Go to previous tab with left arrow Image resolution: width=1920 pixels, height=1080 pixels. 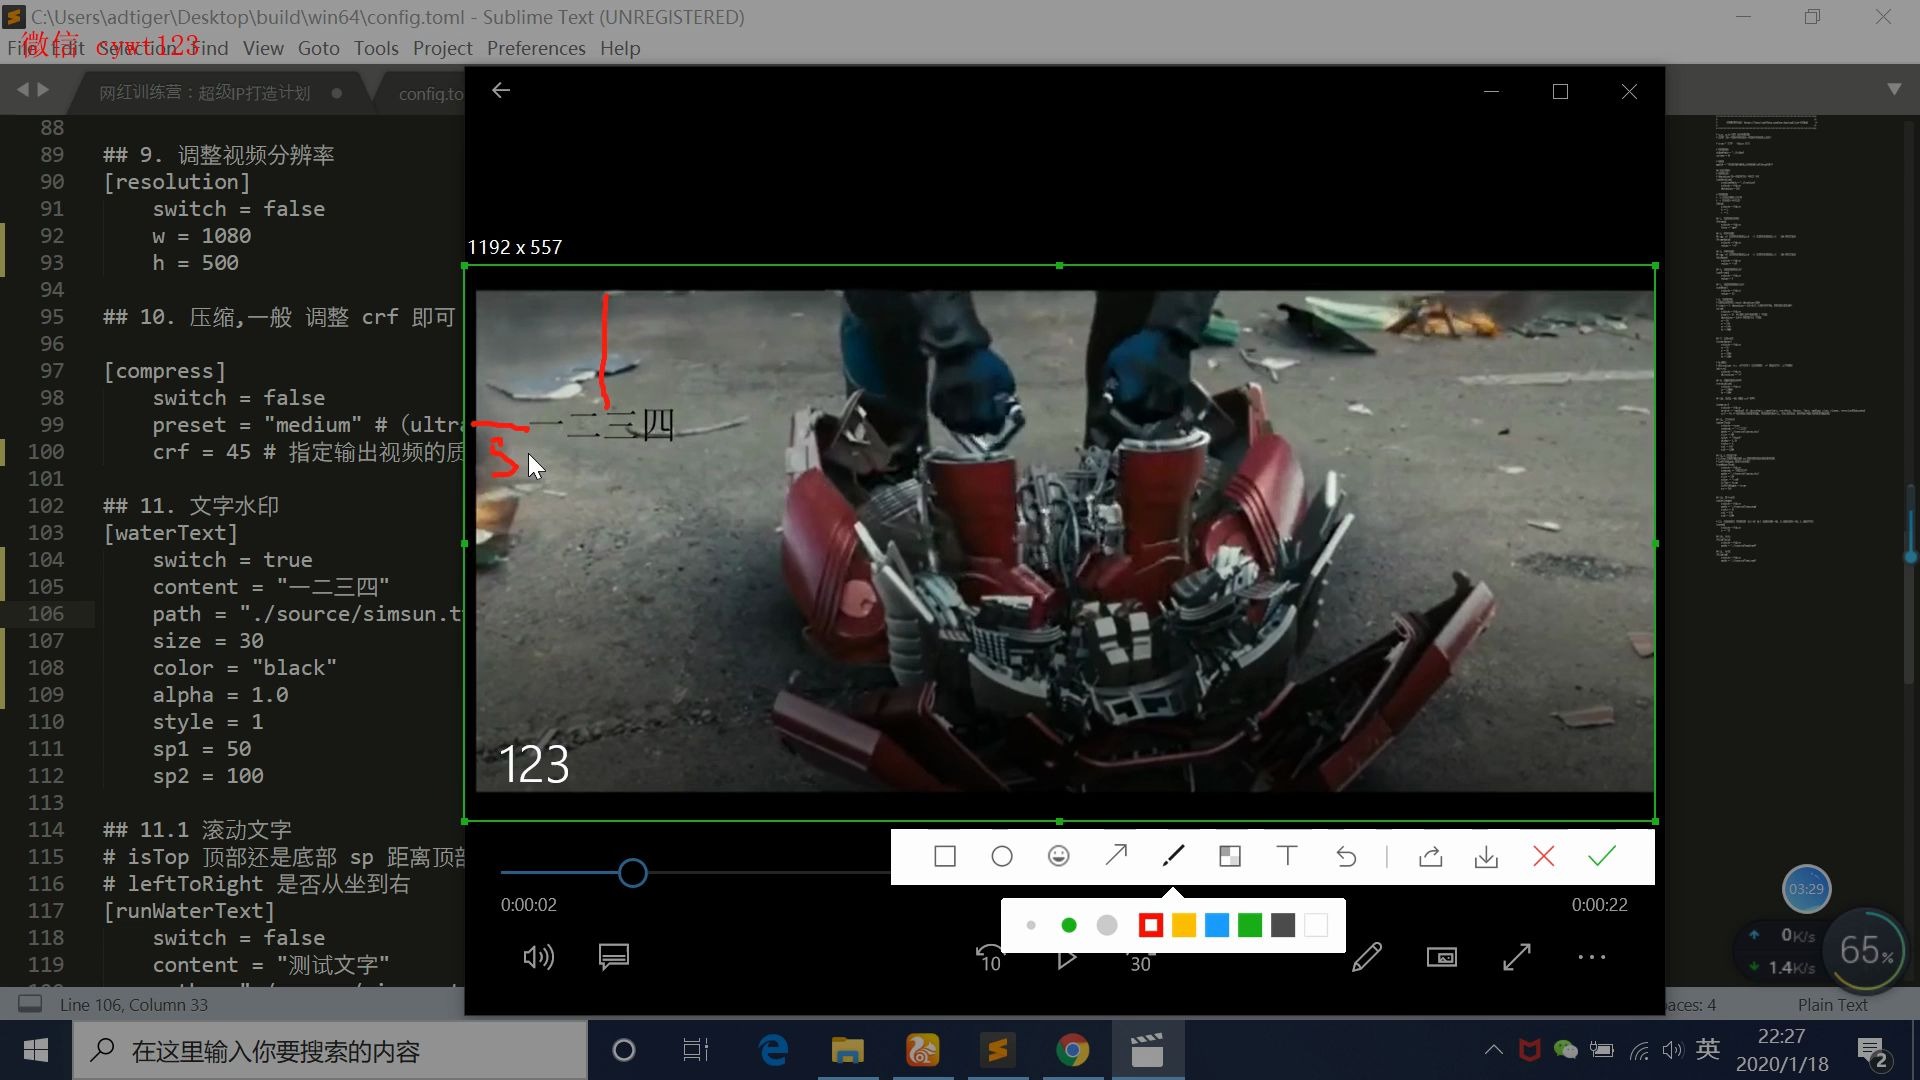[x=22, y=90]
